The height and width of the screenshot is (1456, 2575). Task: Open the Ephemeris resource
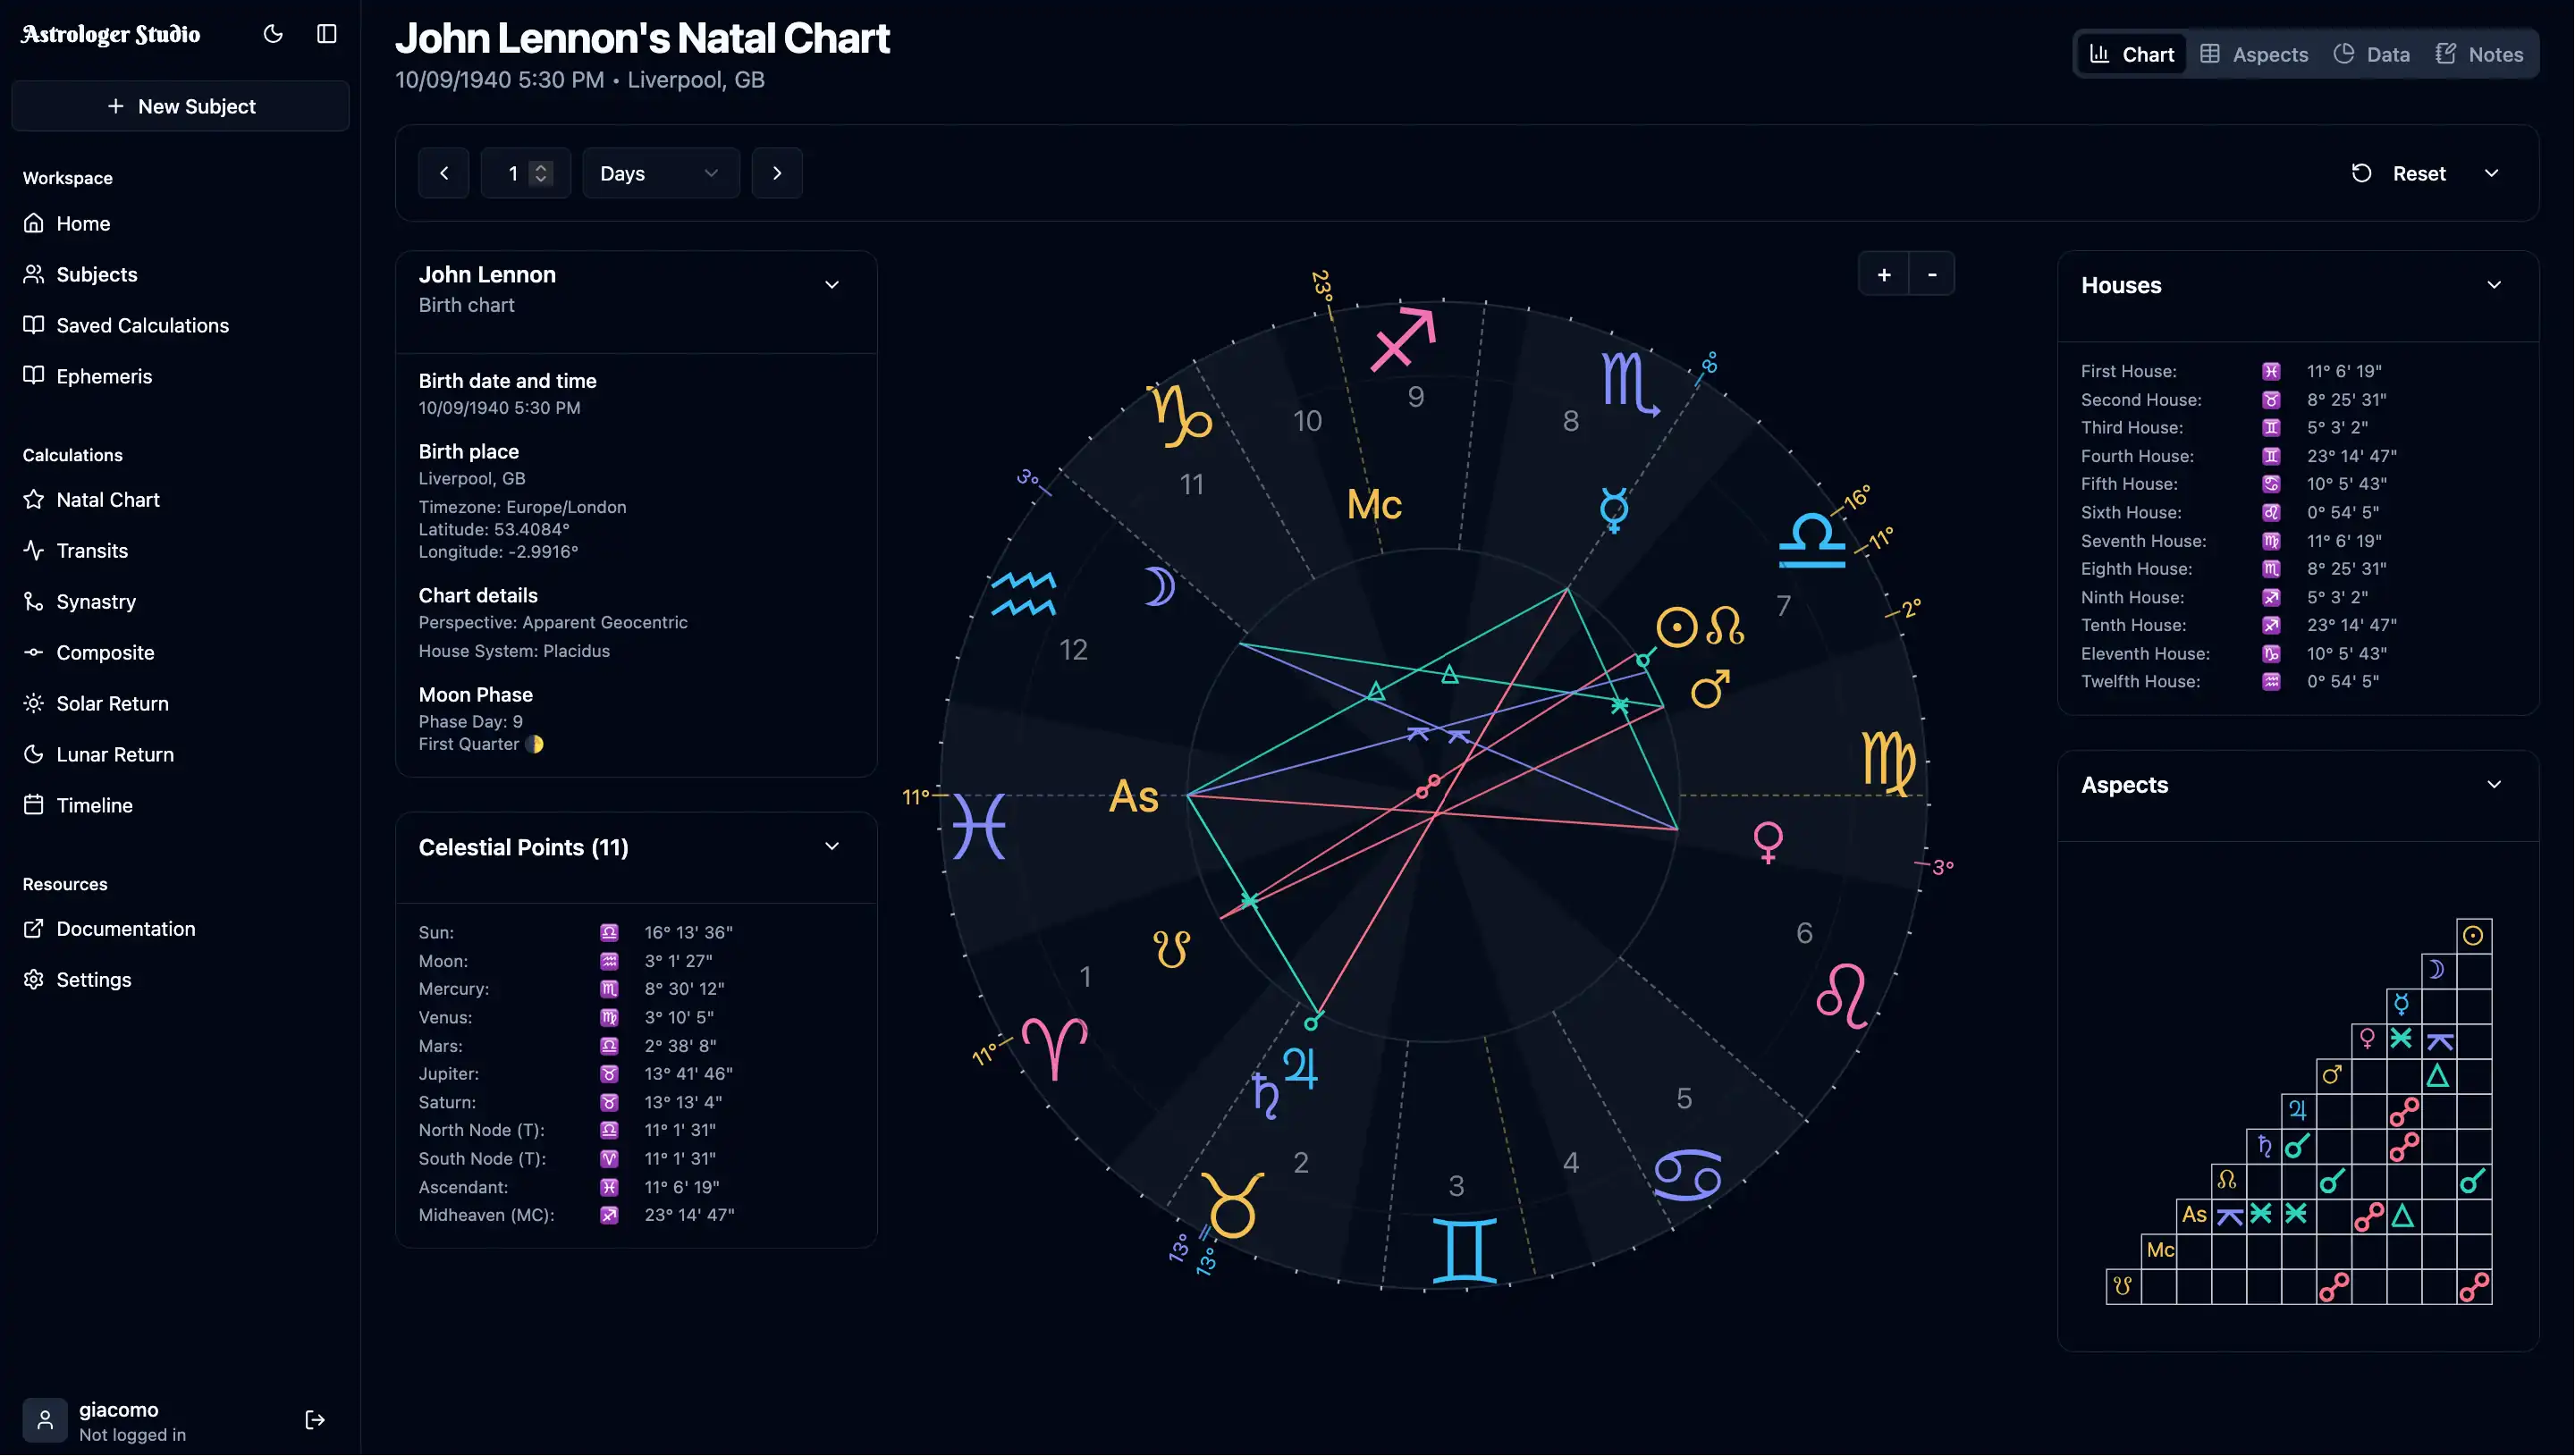pos(105,376)
